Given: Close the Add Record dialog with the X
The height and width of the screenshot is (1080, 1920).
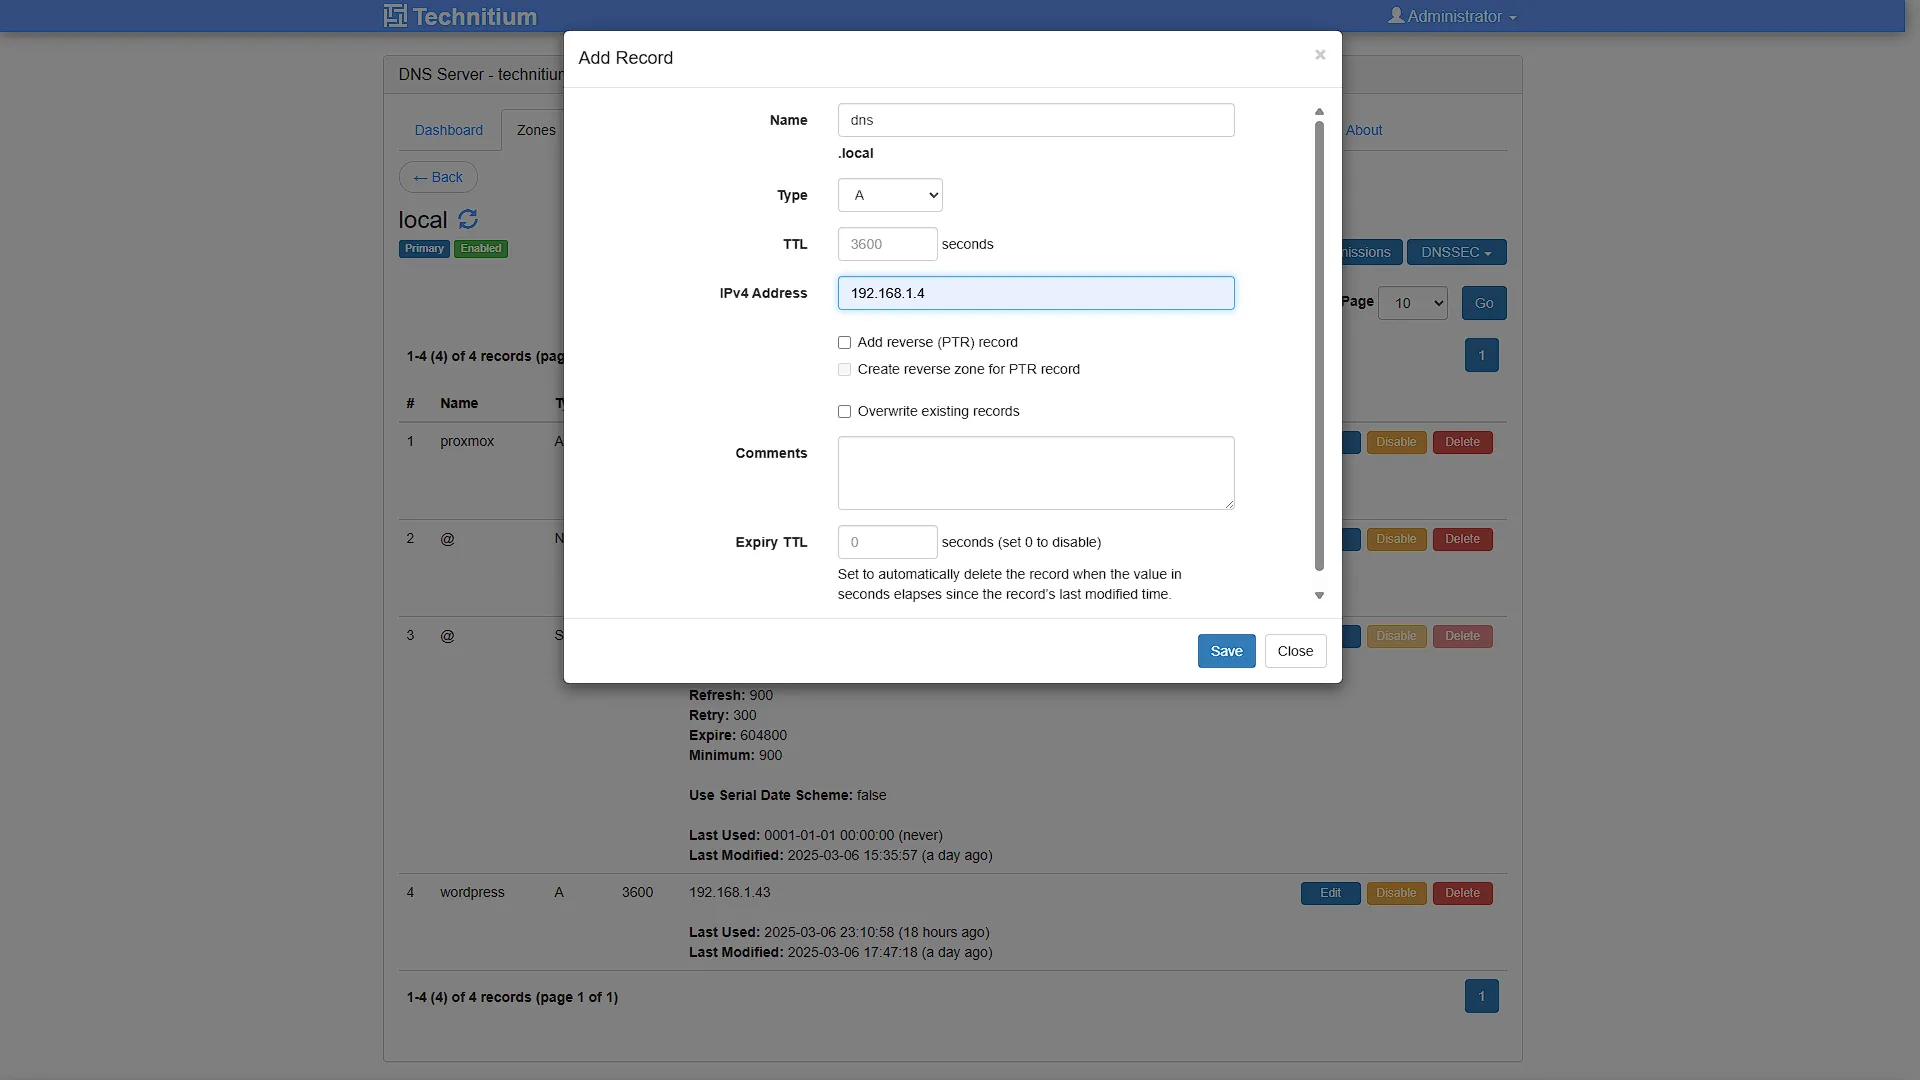Looking at the screenshot, I should pos(1320,55).
